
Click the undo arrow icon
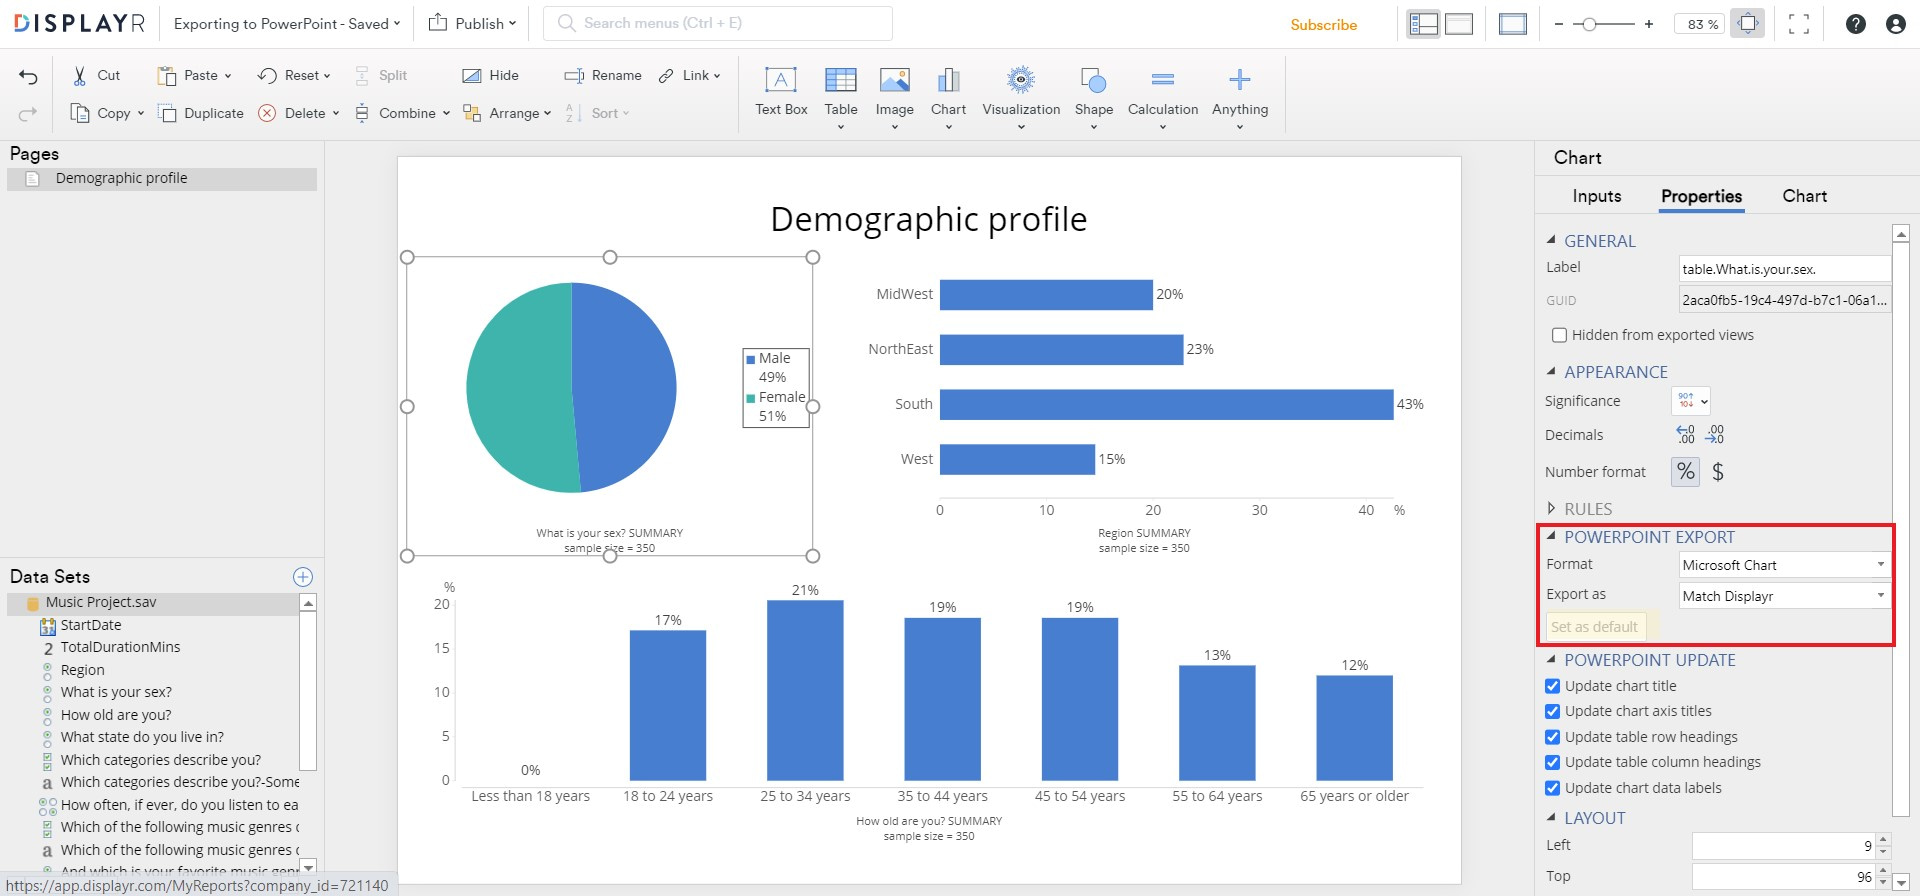(x=28, y=77)
